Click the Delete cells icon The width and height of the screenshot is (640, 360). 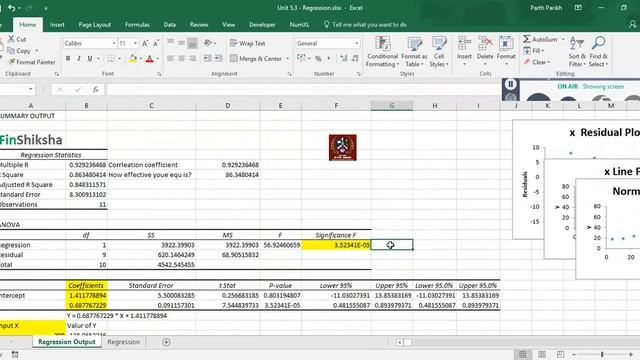click(485, 43)
